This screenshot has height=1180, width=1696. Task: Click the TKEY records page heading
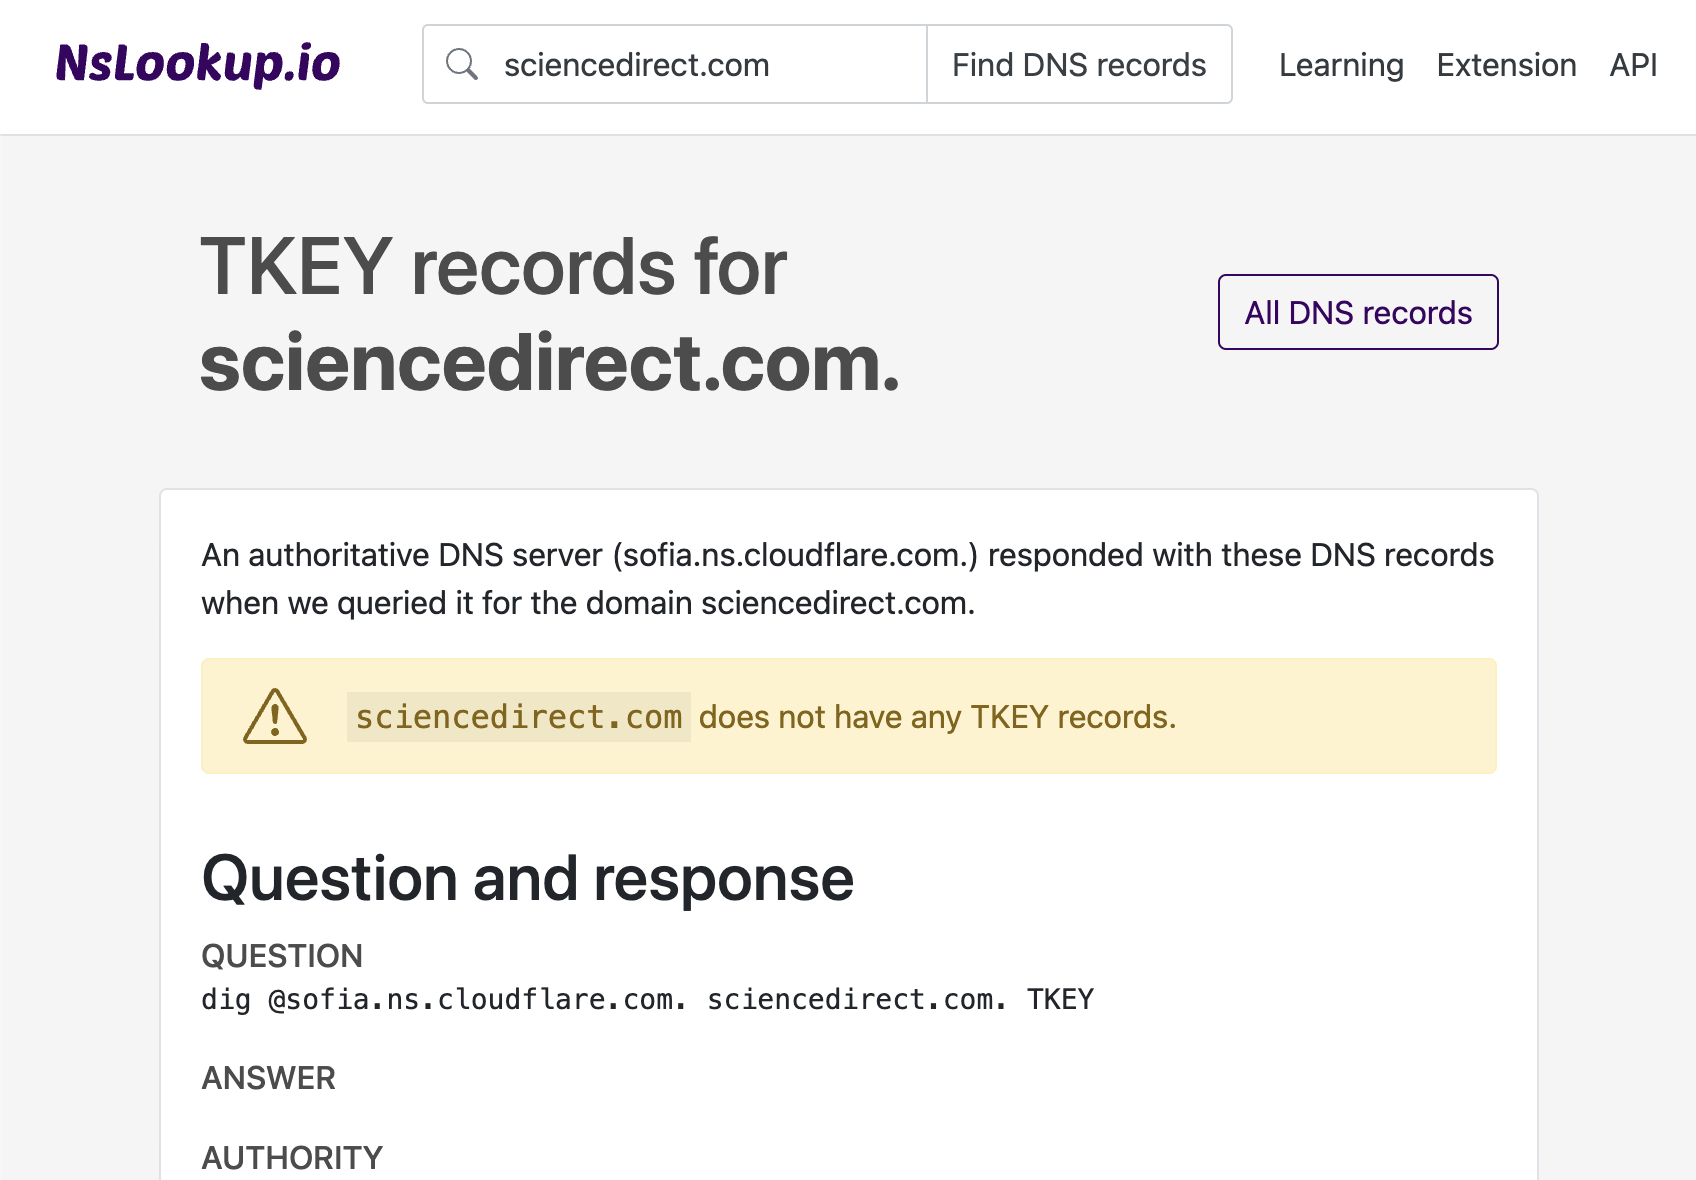(x=493, y=265)
